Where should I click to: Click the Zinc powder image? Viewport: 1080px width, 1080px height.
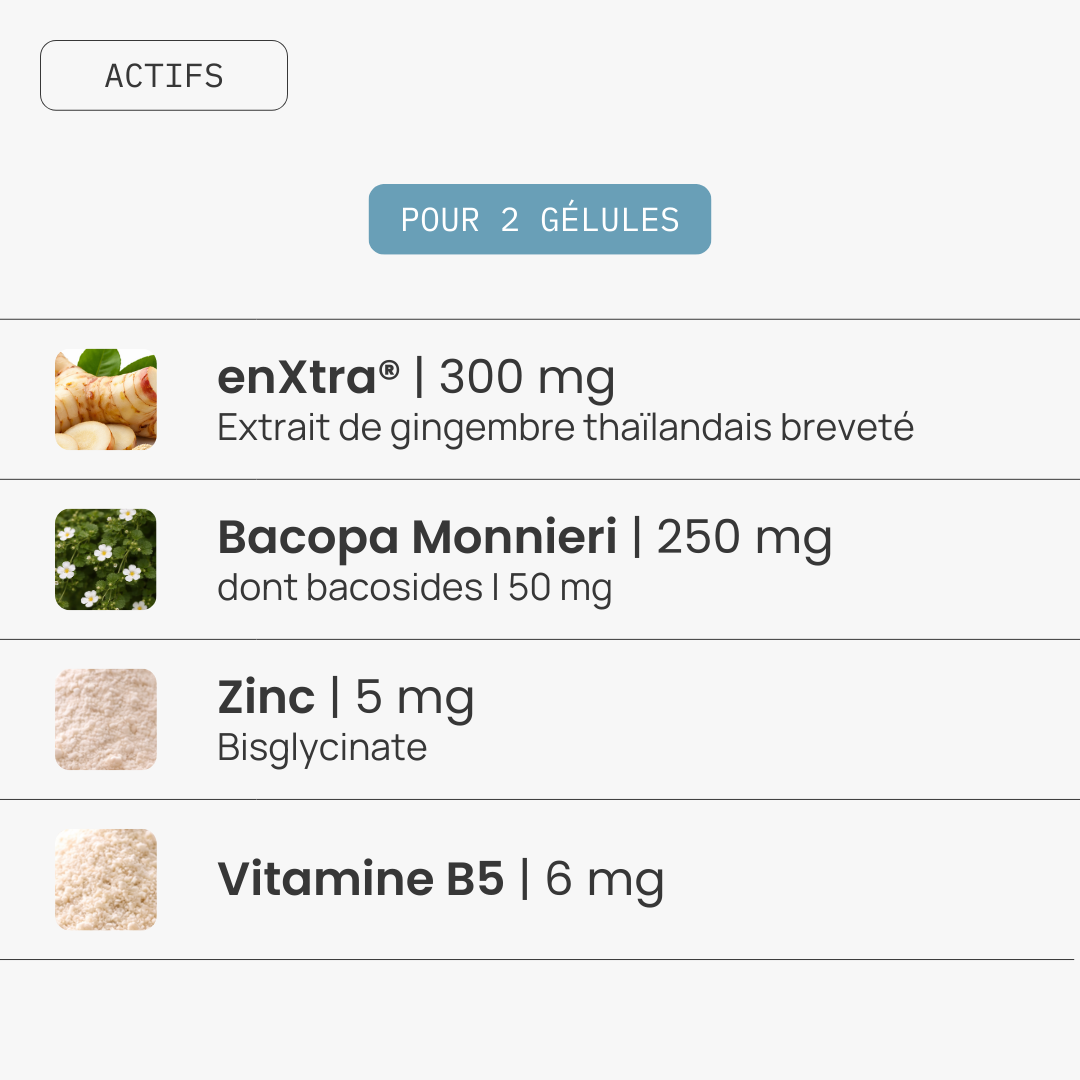(106, 719)
